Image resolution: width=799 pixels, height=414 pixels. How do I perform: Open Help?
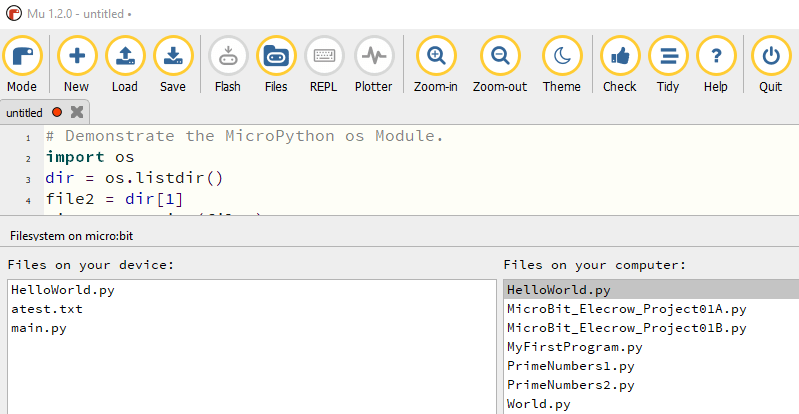coord(716,64)
